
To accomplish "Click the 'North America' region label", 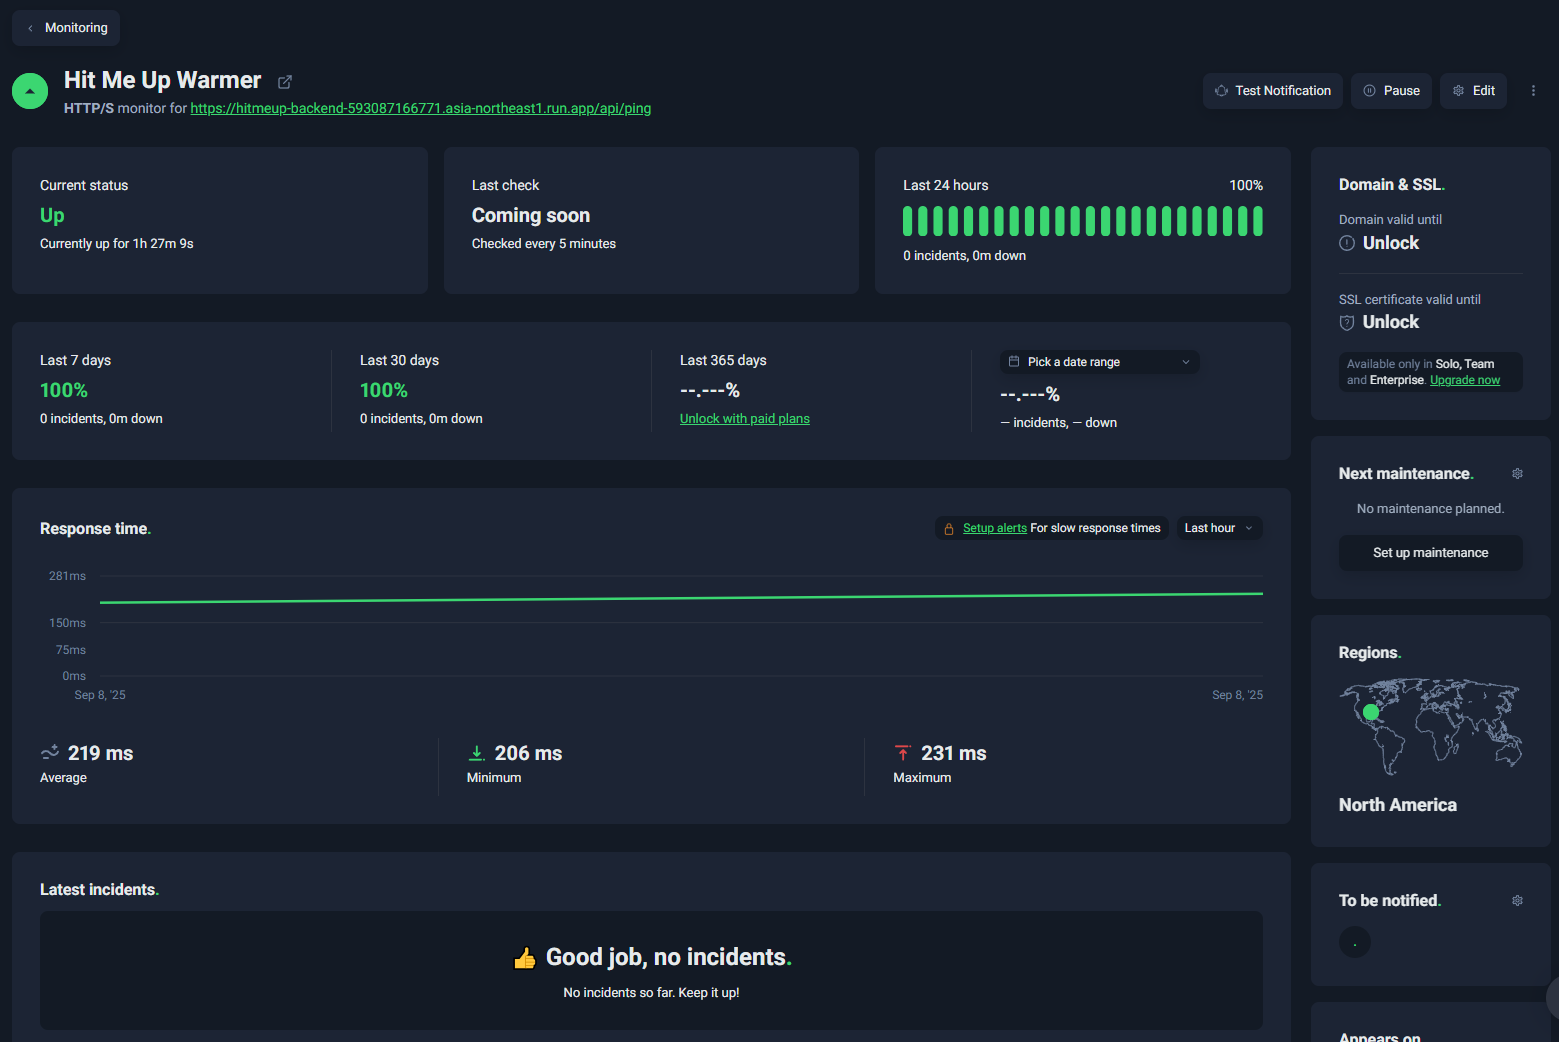I will pyautogui.click(x=1398, y=805).
